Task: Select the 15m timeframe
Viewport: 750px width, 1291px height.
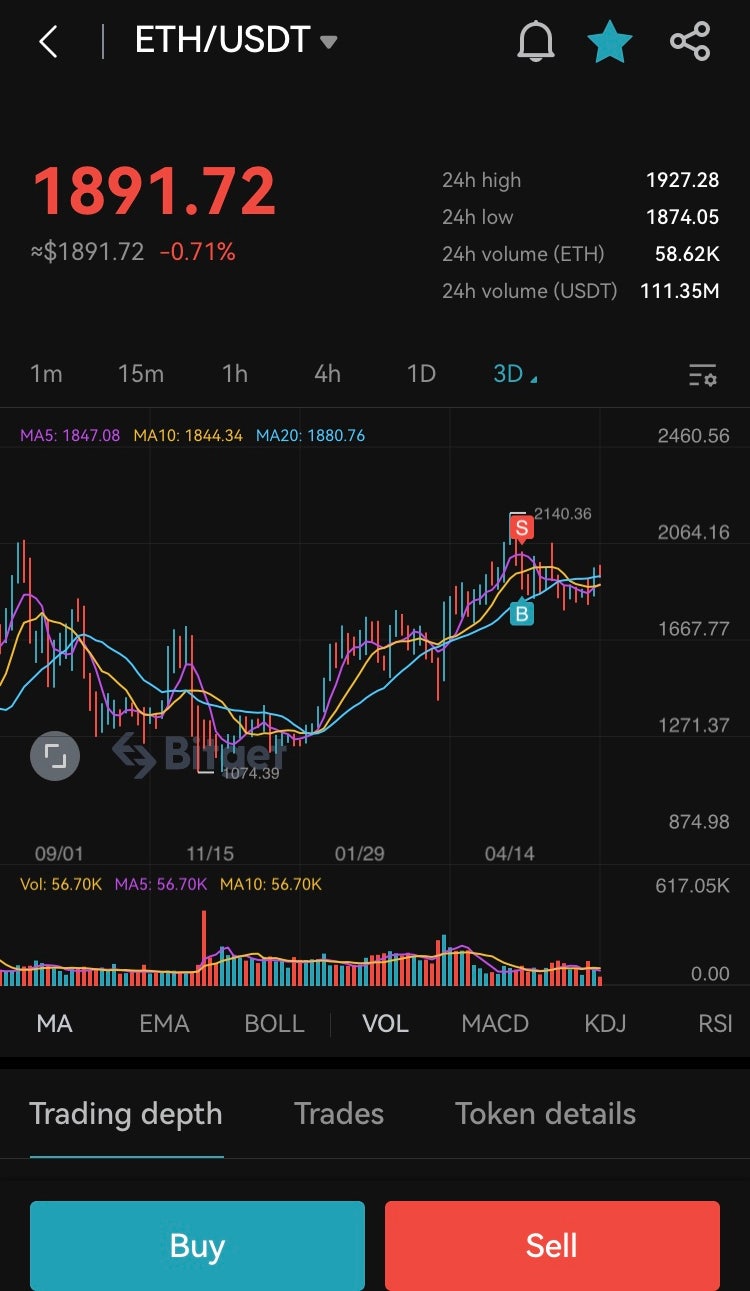Action: 141,374
